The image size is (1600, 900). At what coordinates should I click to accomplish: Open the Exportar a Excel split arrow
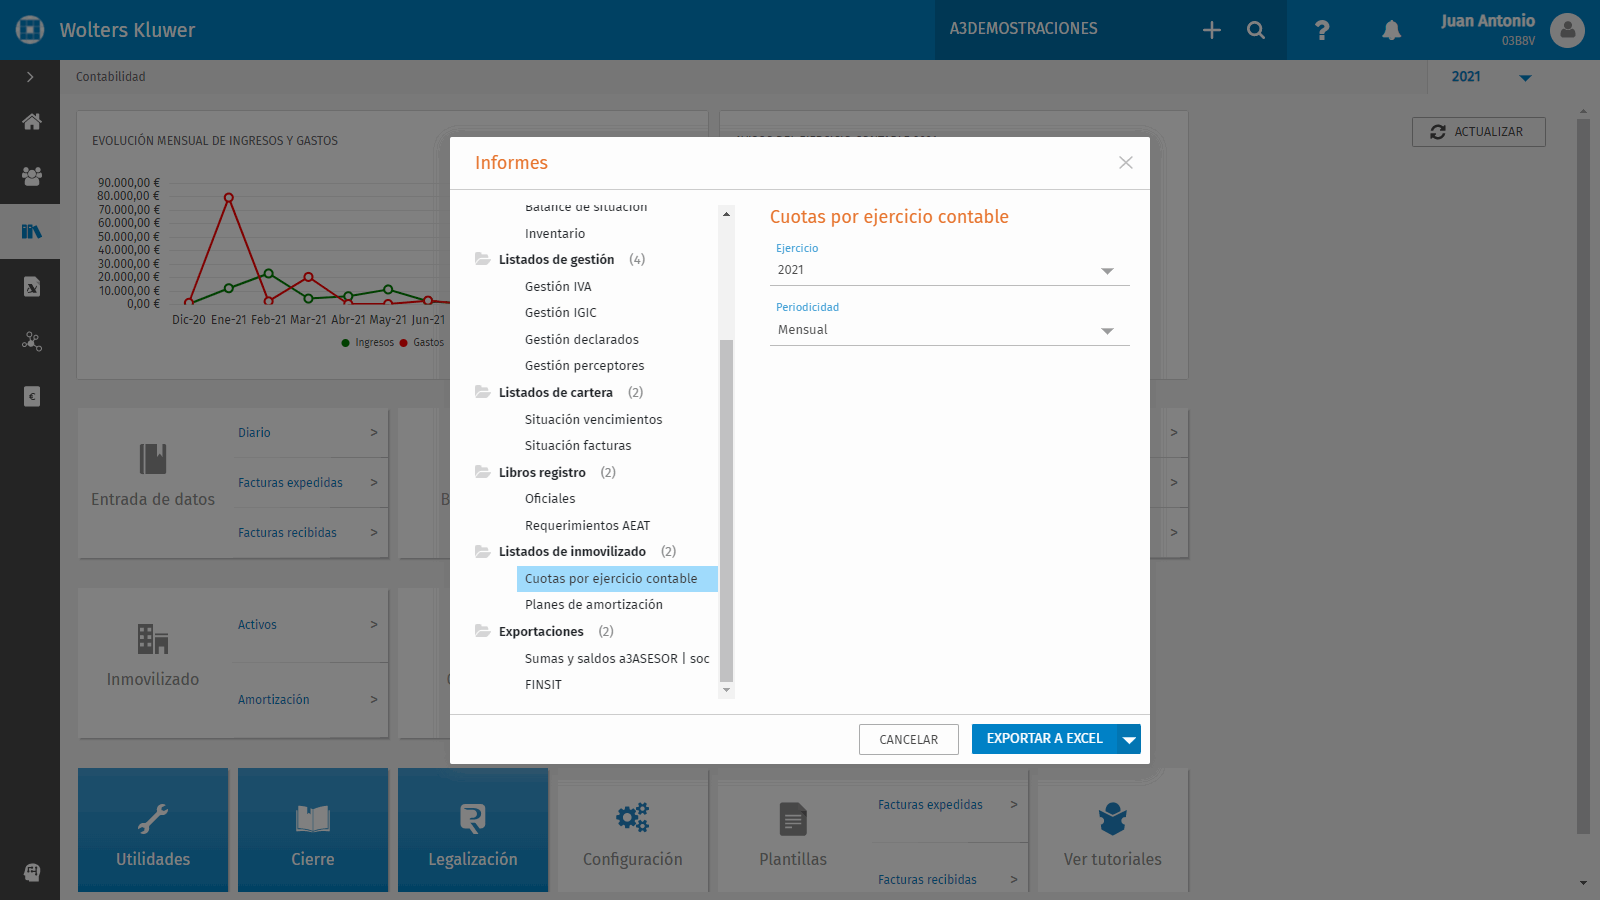tap(1129, 739)
